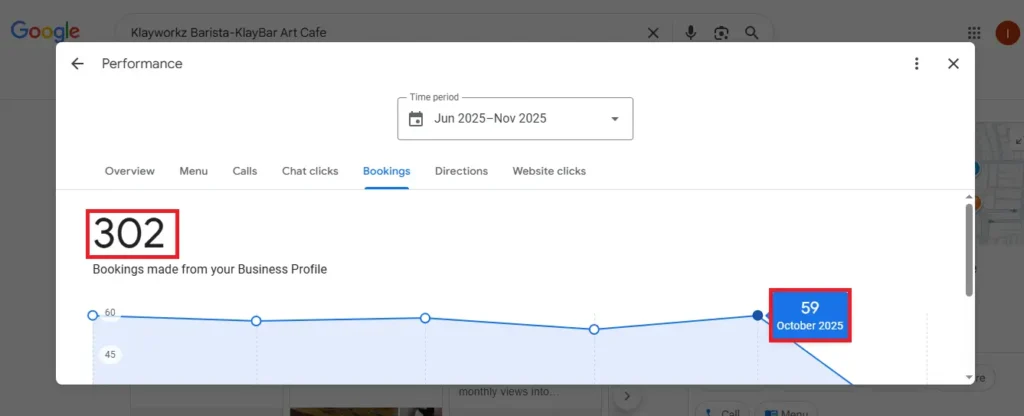Open Google Lens image search icon

tap(721, 33)
